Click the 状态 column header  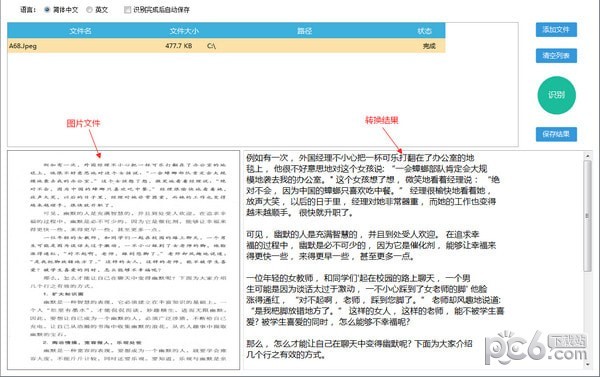(424, 31)
